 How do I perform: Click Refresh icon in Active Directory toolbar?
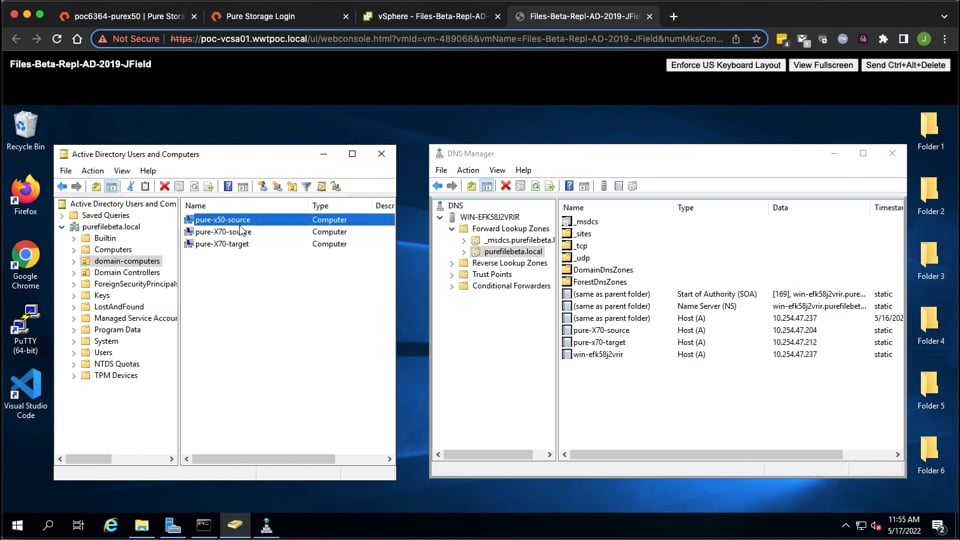click(x=194, y=186)
